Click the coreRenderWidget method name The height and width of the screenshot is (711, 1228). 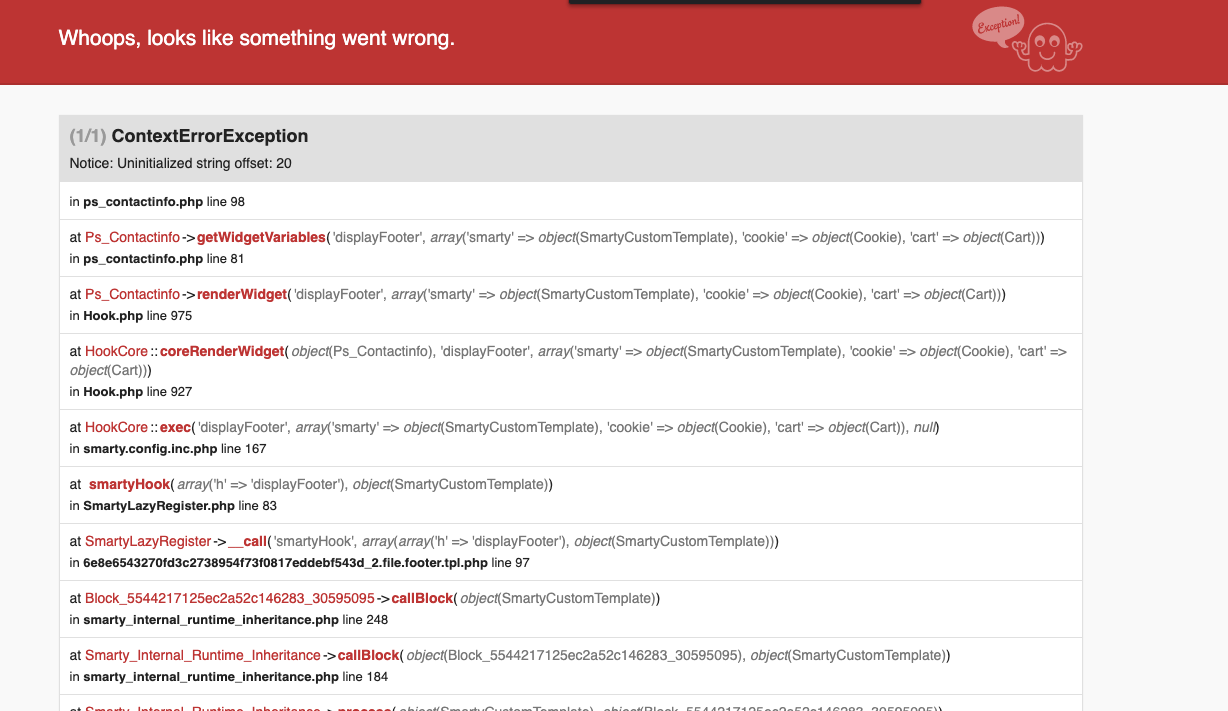click(222, 352)
